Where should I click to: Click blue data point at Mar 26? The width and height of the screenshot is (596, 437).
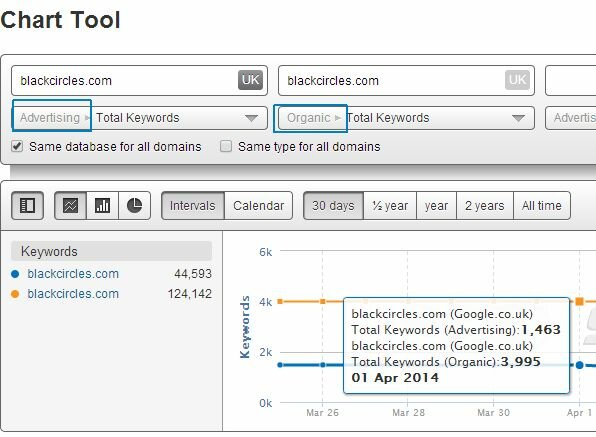(322, 365)
